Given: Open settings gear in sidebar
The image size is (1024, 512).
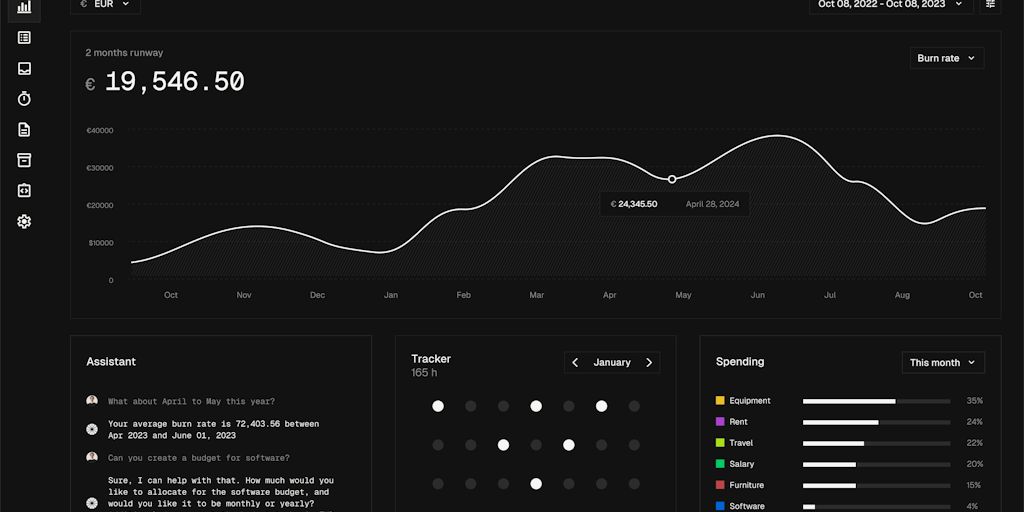Looking at the screenshot, I should pyautogui.click(x=24, y=221).
